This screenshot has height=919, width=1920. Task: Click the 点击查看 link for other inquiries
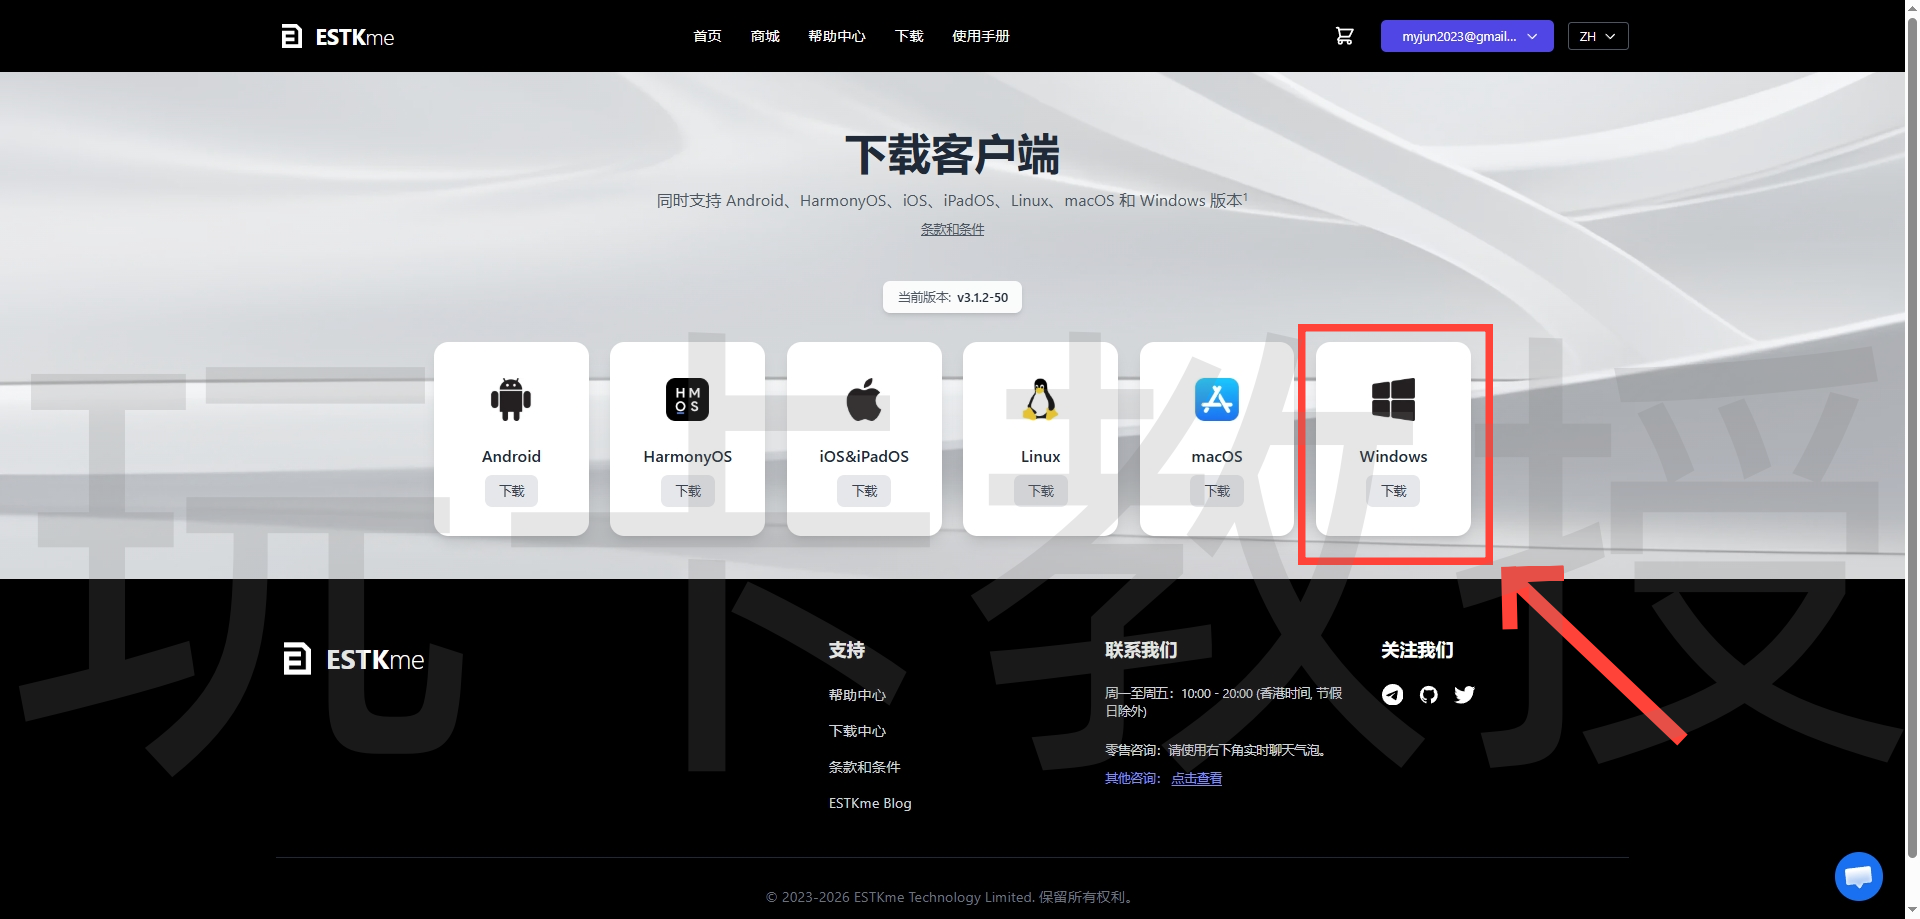click(1196, 778)
